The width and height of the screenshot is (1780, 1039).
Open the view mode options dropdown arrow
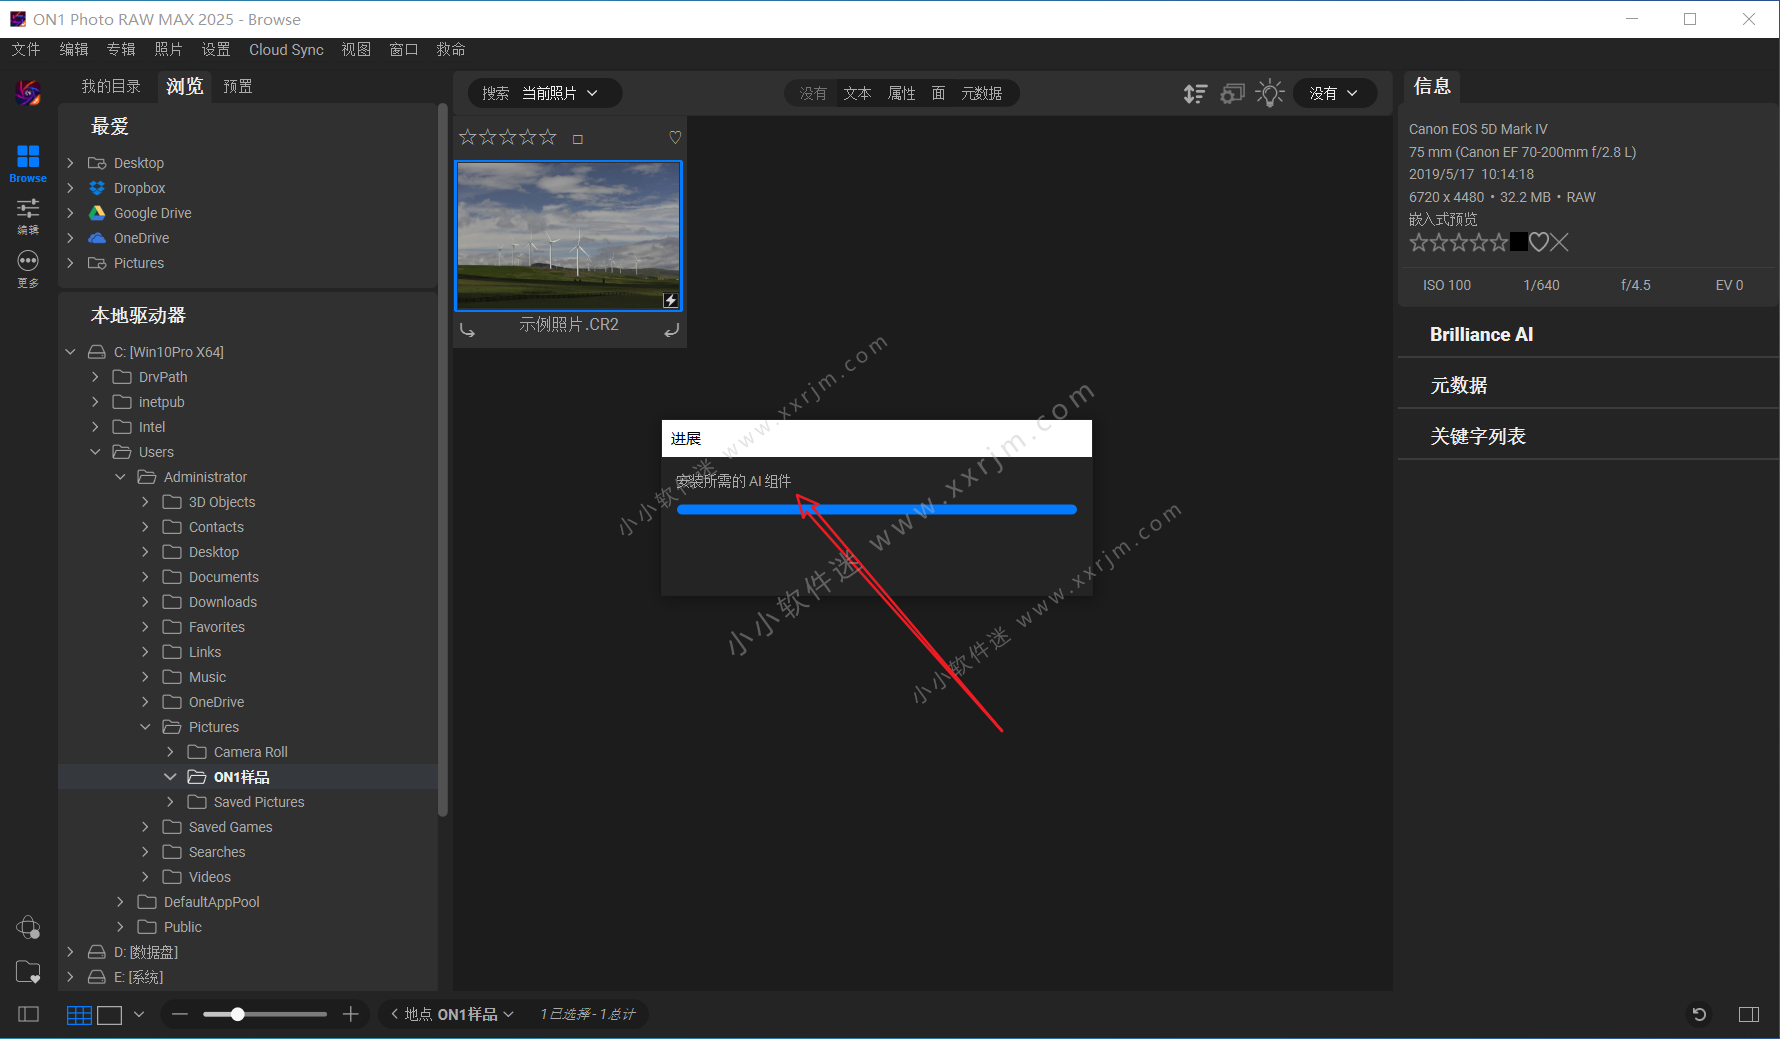point(139,1014)
